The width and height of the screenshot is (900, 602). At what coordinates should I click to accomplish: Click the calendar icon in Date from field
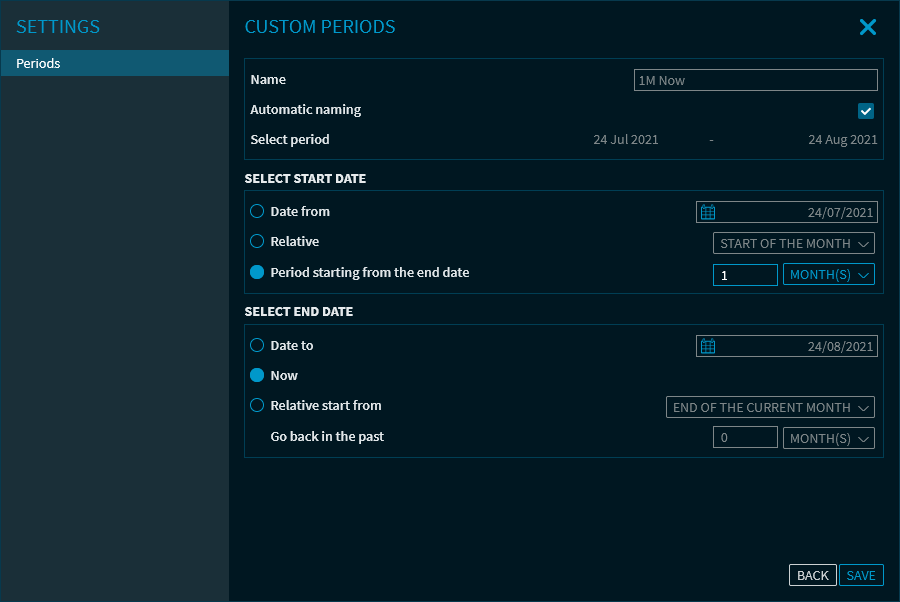click(708, 212)
